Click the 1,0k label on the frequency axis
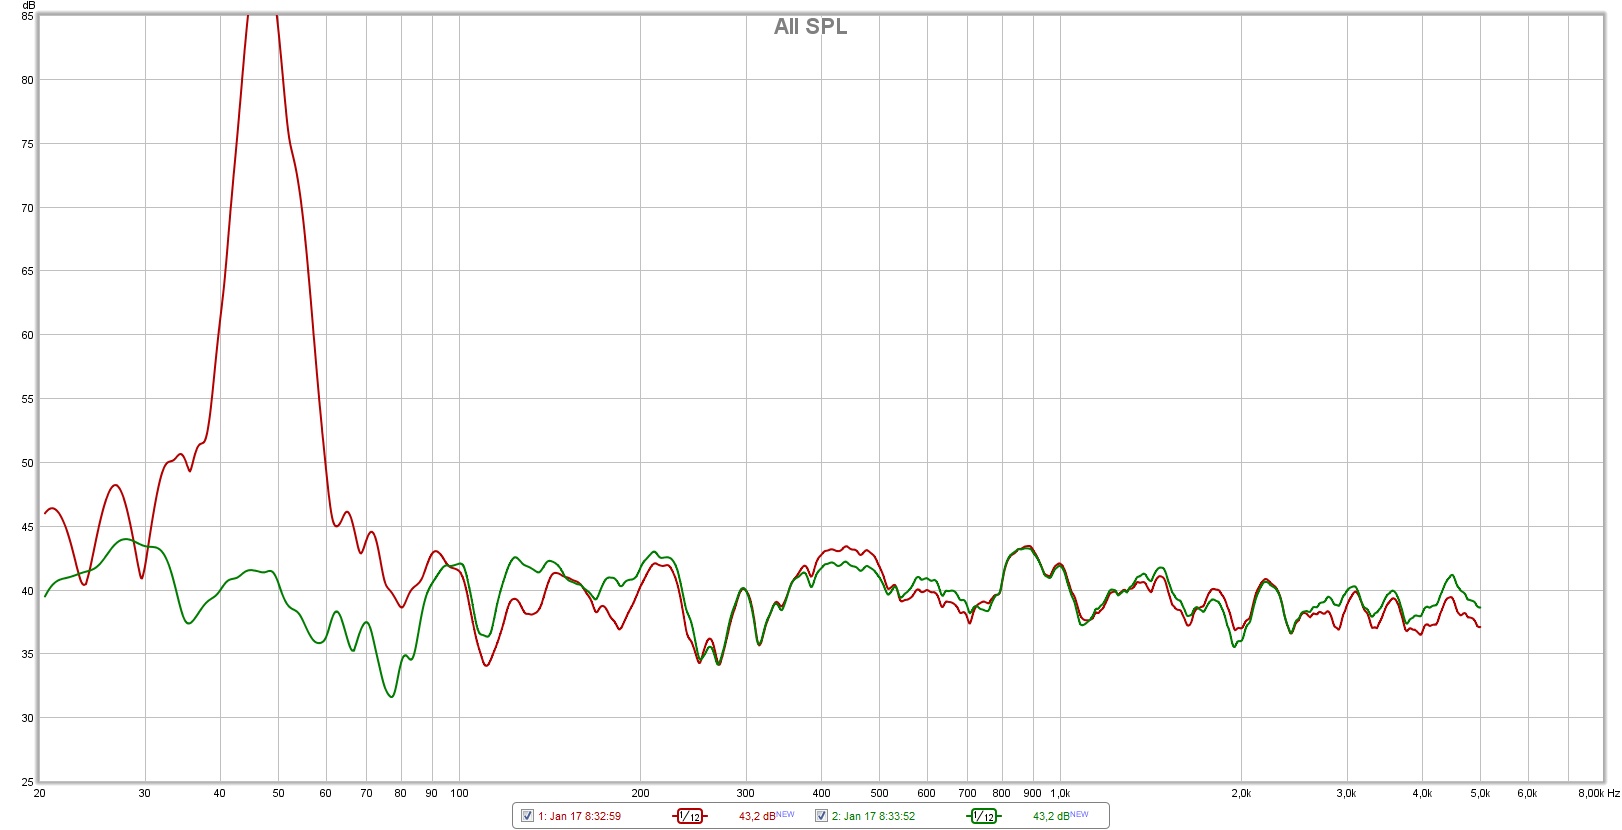The height and width of the screenshot is (830, 1622). click(x=1060, y=793)
